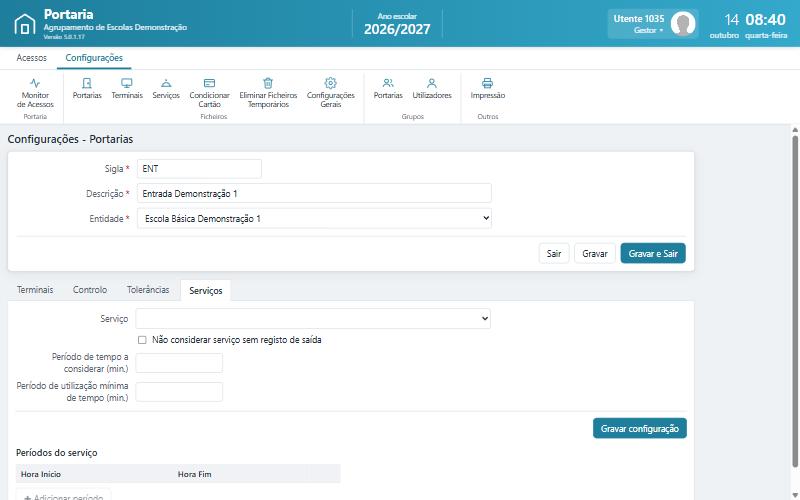
Task: Open the Serviço dropdown list
Action: pos(313,318)
